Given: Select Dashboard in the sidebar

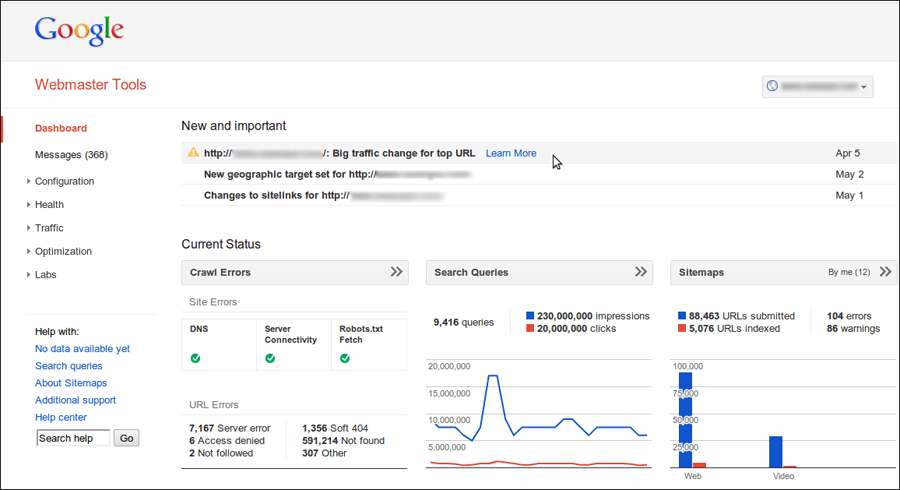Looking at the screenshot, I should point(61,129).
